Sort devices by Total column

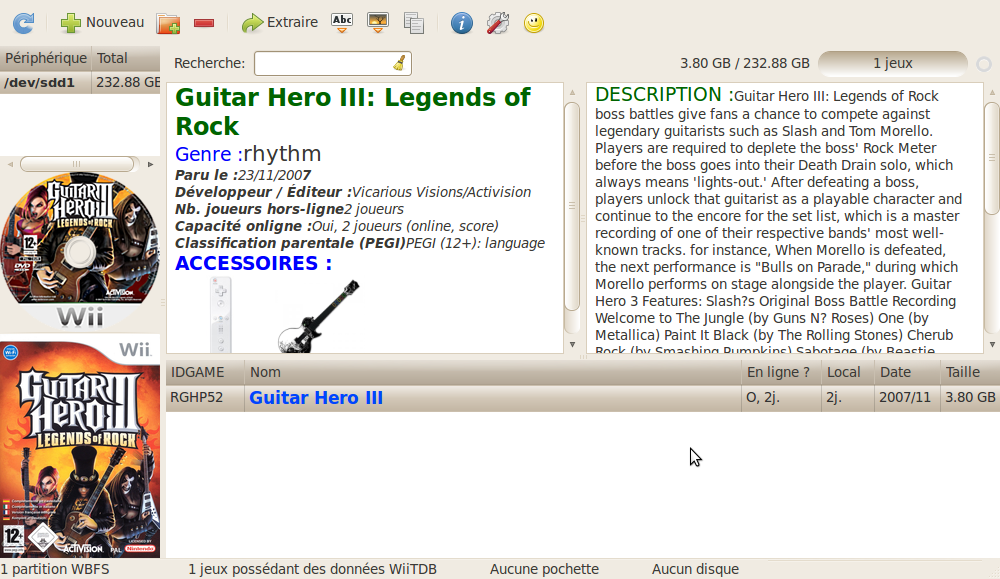(126, 58)
